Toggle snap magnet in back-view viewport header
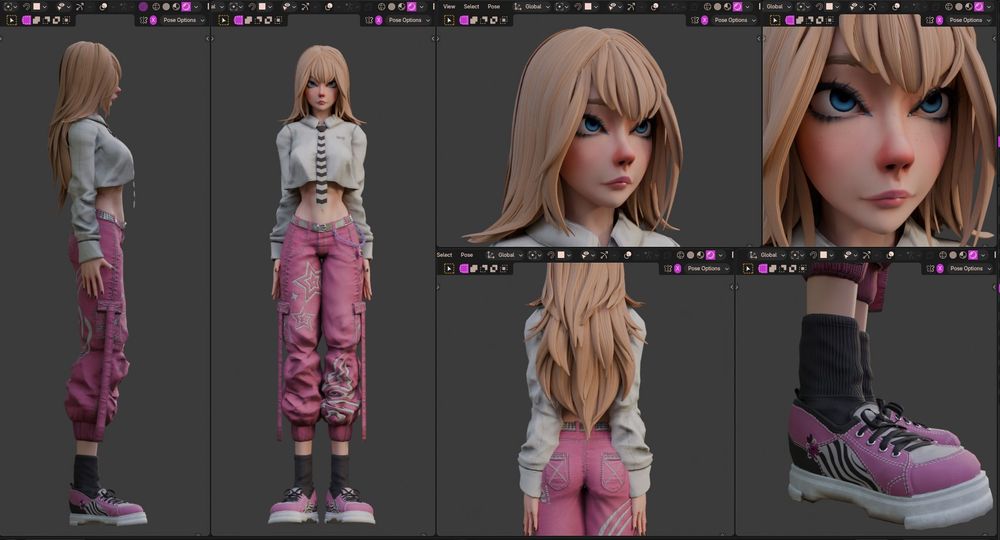Image resolution: width=1000 pixels, height=540 pixels. point(550,255)
